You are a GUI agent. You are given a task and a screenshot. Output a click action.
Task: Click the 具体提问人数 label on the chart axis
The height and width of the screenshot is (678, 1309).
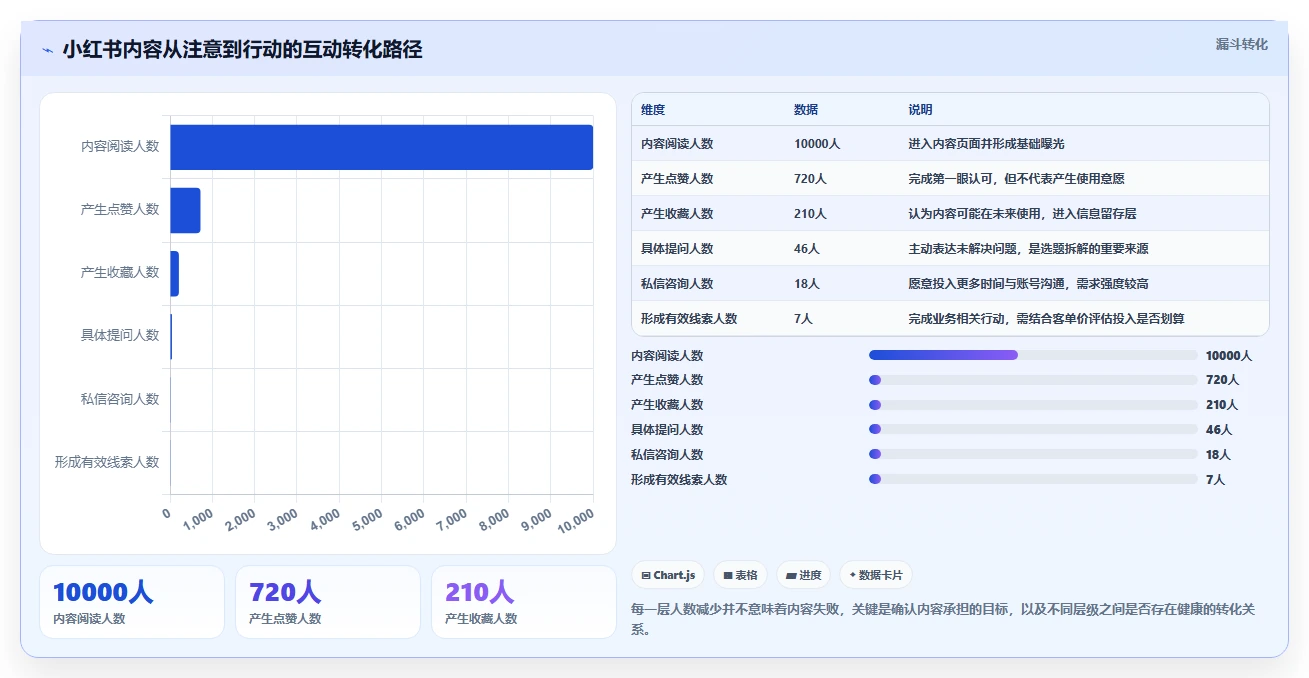pos(120,335)
